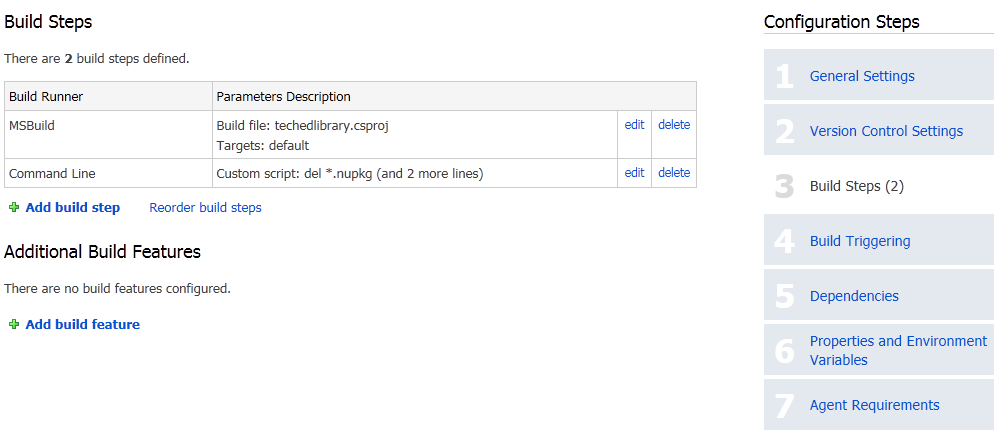Screen dimensions: 994x436
Task: Navigate to Build Triggering step
Action: coord(860,241)
